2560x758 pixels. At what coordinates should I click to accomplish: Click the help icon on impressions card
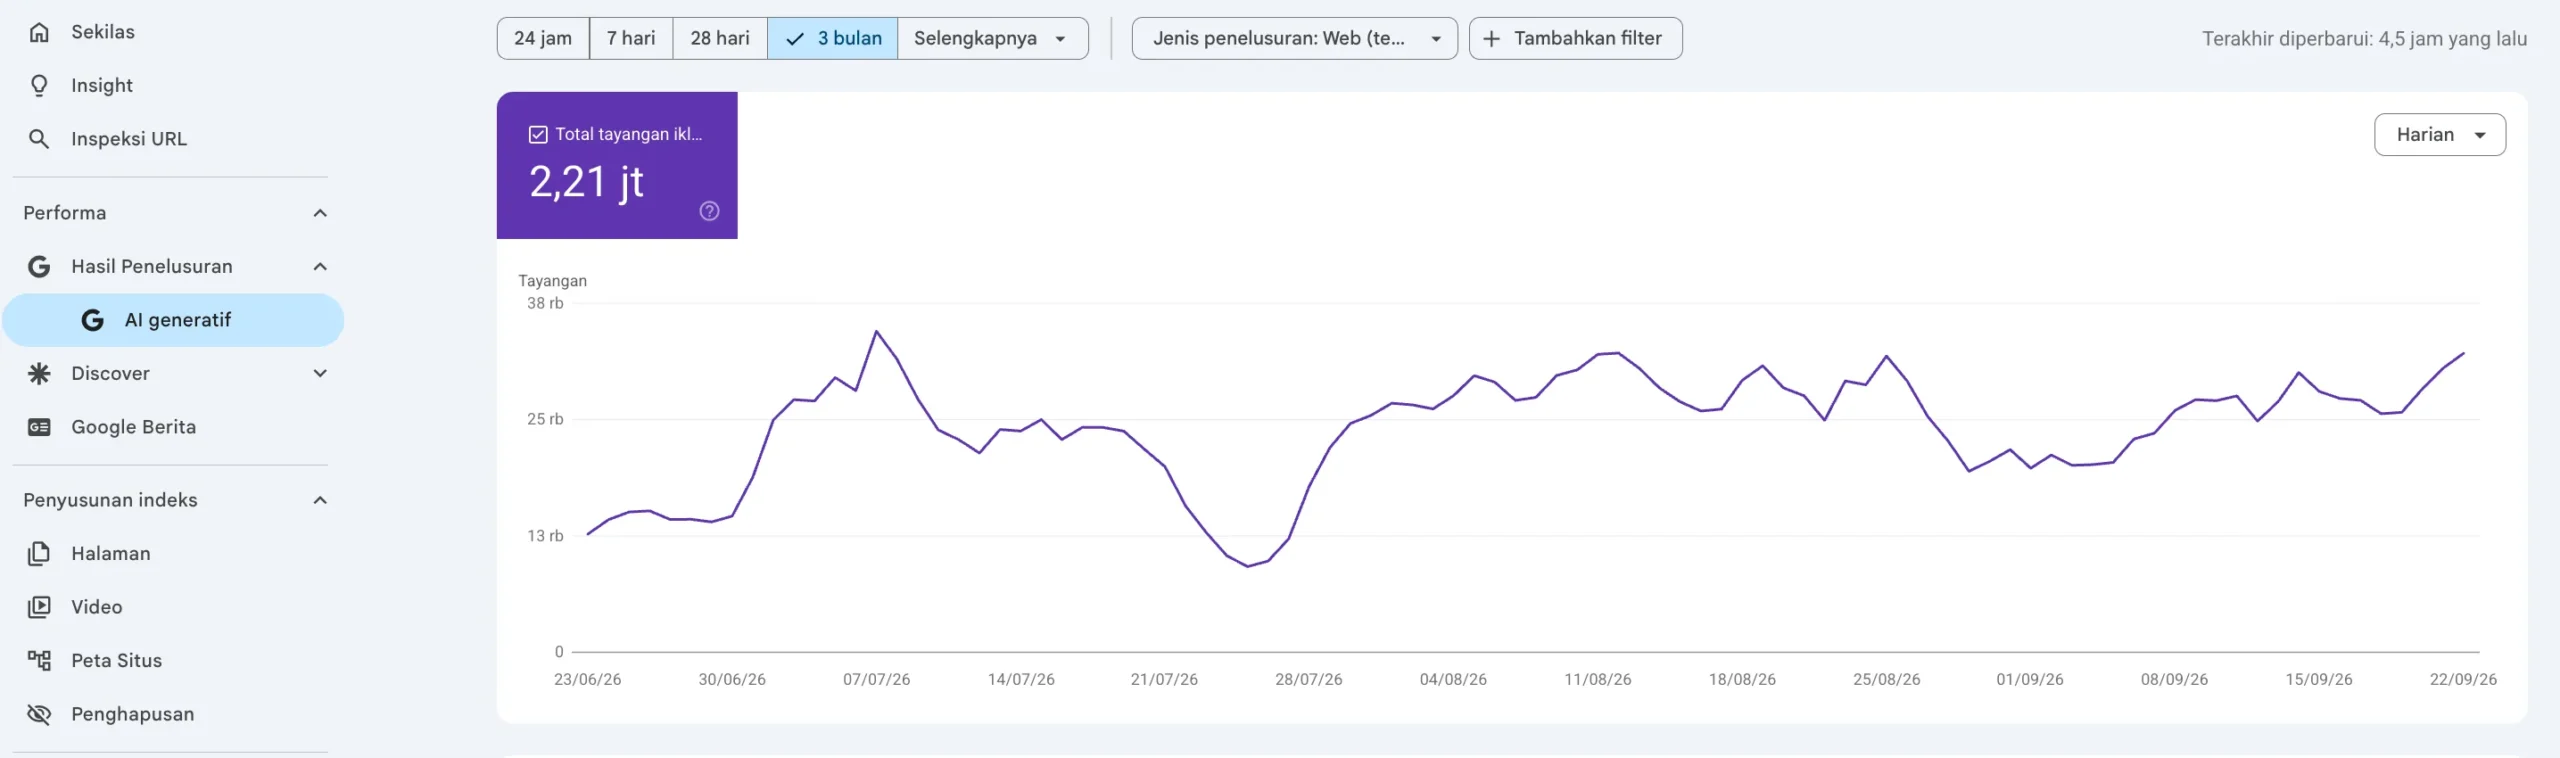pyautogui.click(x=709, y=211)
